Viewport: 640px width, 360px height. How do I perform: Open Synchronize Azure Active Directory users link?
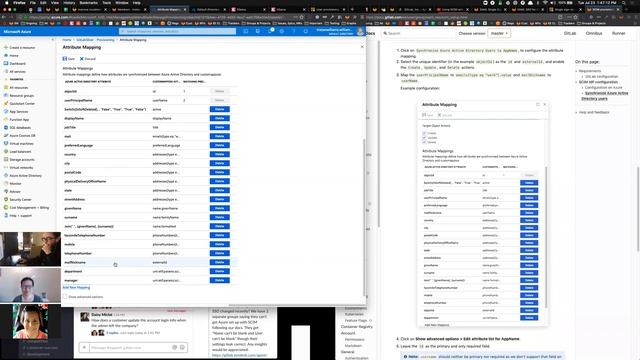coord(605,96)
